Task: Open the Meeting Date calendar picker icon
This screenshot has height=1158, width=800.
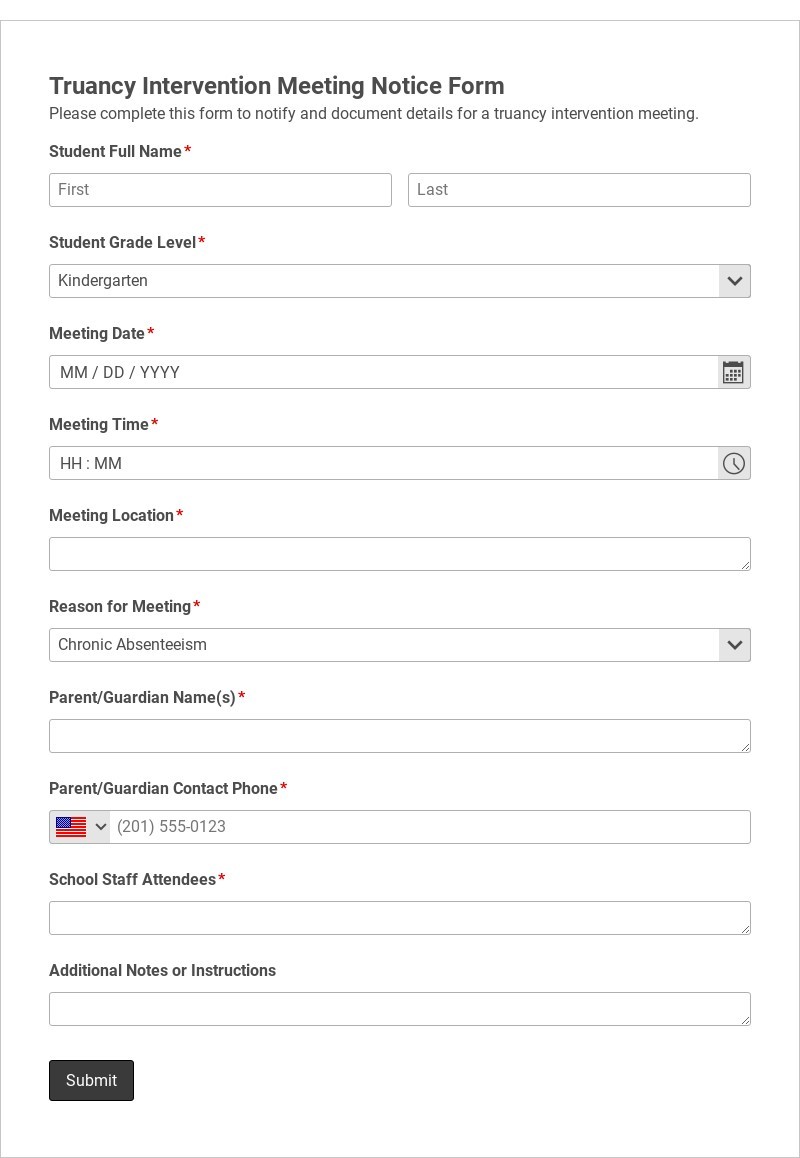Action: 733,372
